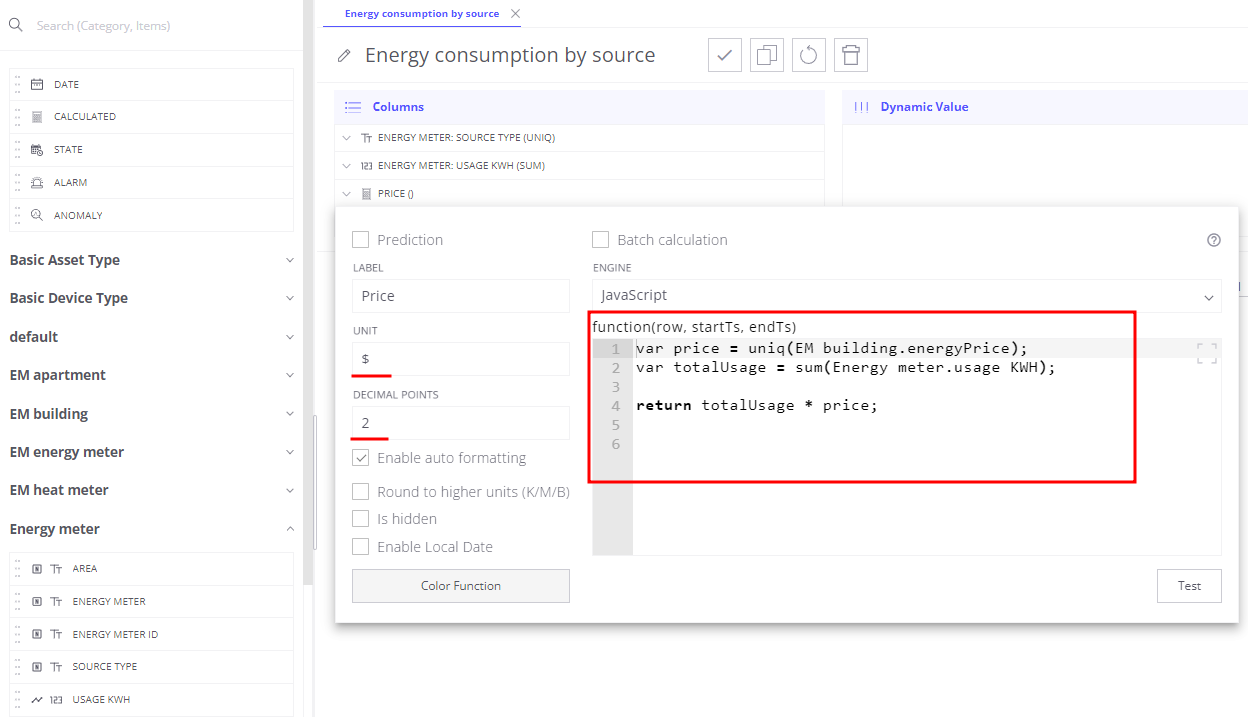Click the Decimal Points input field
This screenshot has width=1248, height=717.
[x=460, y=423]
